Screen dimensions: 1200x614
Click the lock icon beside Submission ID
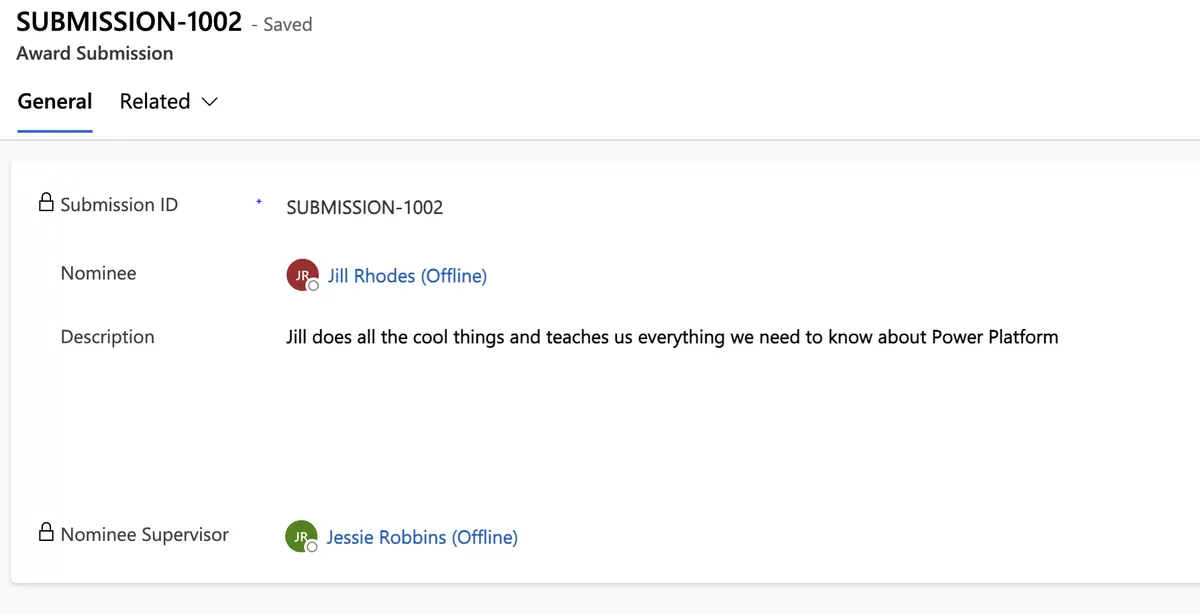[x=46, y=204]
